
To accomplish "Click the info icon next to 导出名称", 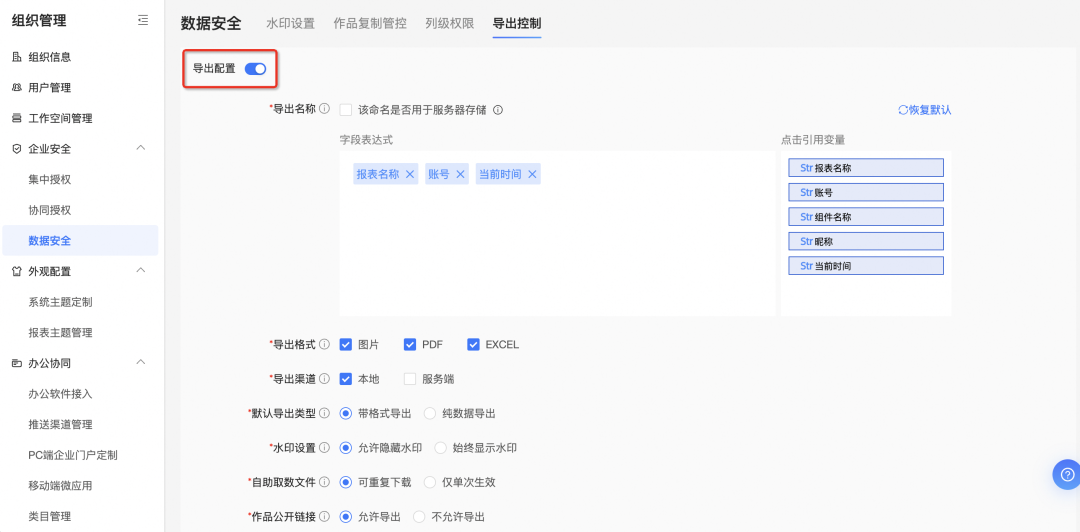I will coord(324,110).
